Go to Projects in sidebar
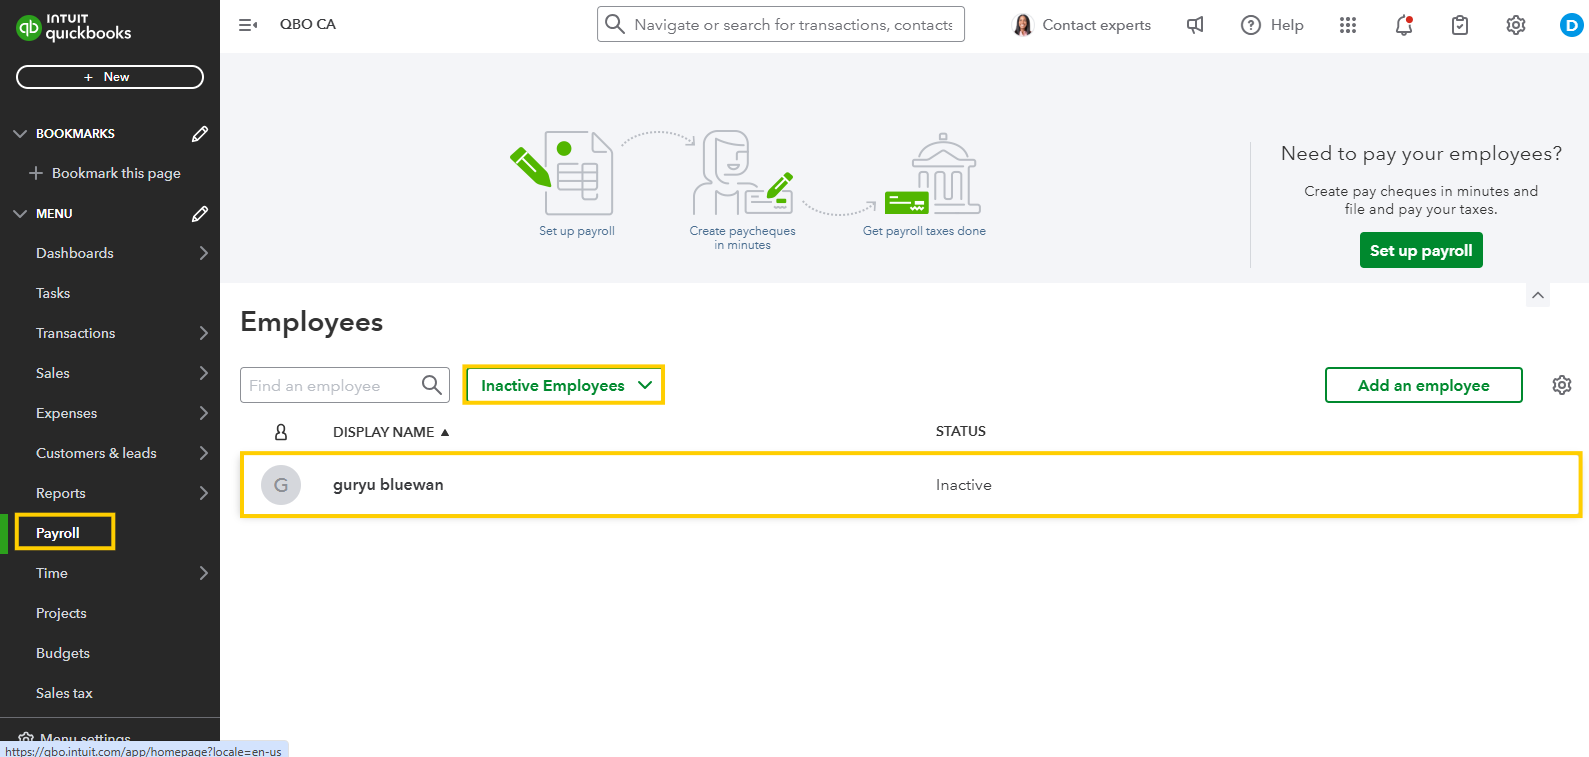The height and width of the screenshot is (757, 1589). coord(61,613)
